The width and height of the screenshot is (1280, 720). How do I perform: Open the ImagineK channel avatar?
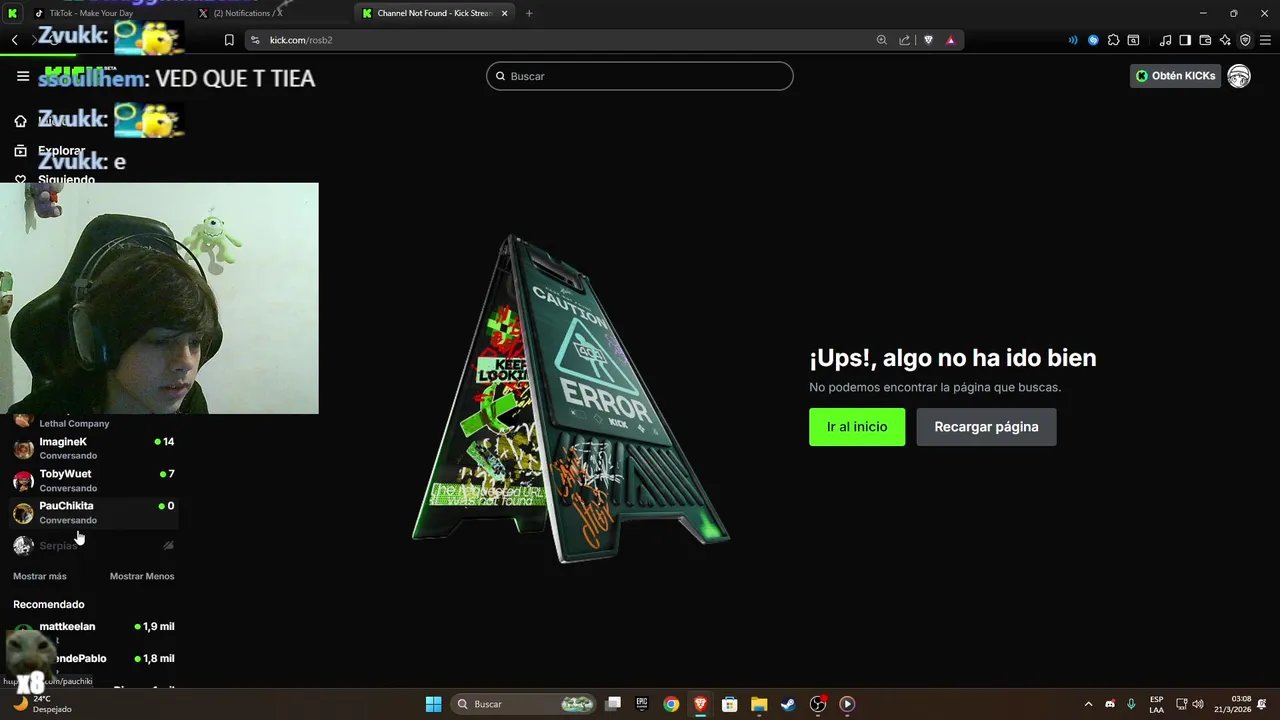click(x=23, y=449)
